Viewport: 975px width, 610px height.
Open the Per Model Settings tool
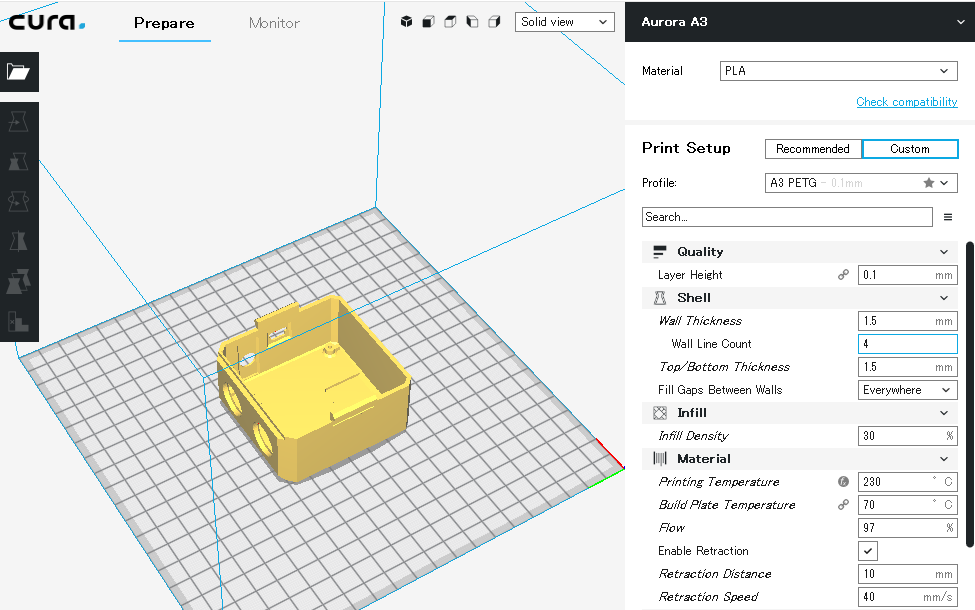pos(19,282)
